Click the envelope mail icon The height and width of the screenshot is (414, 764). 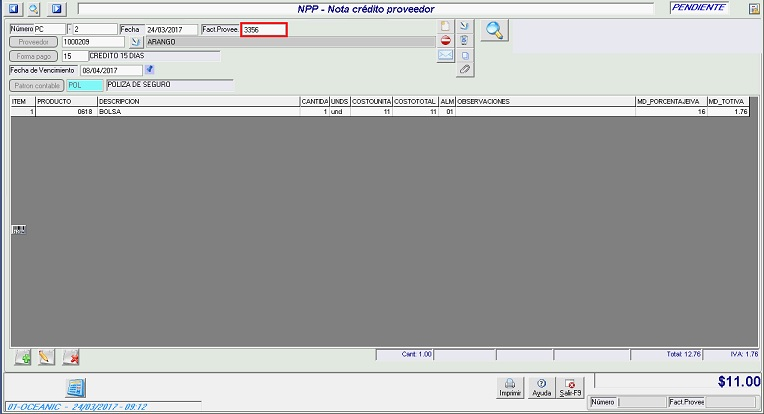click(446, 56)
